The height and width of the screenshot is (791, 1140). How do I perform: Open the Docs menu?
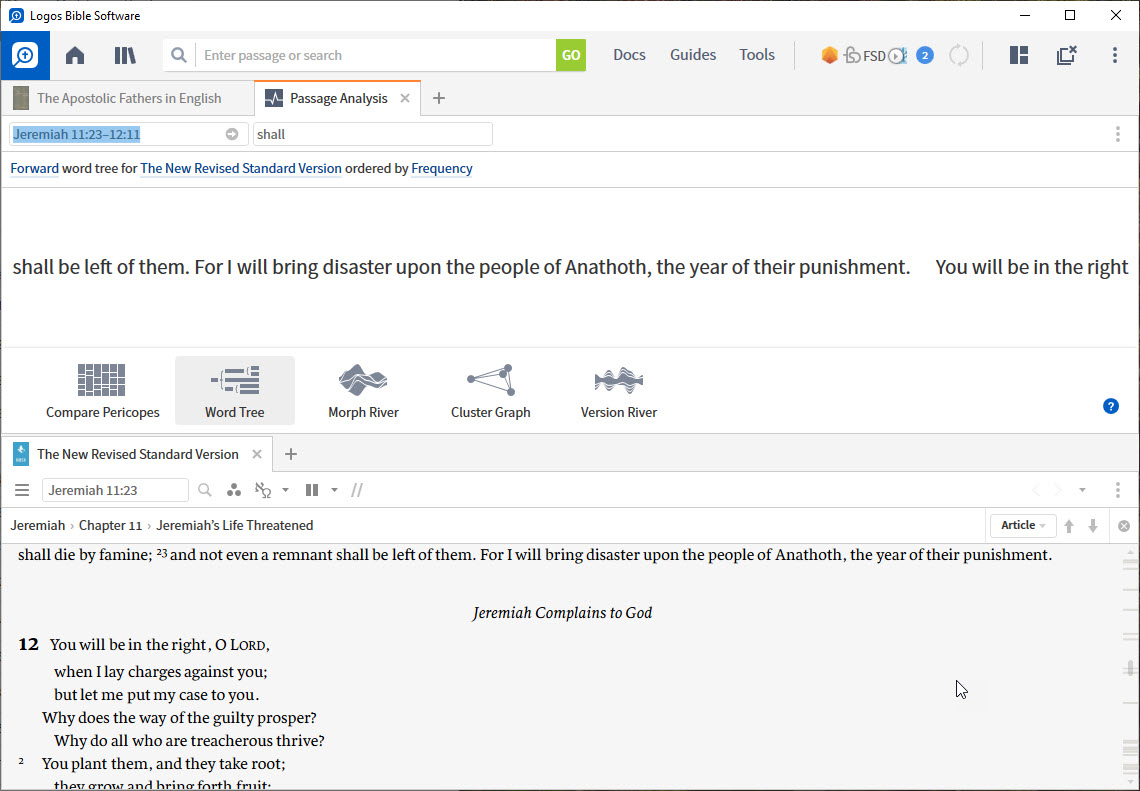[x=630, y=55]
